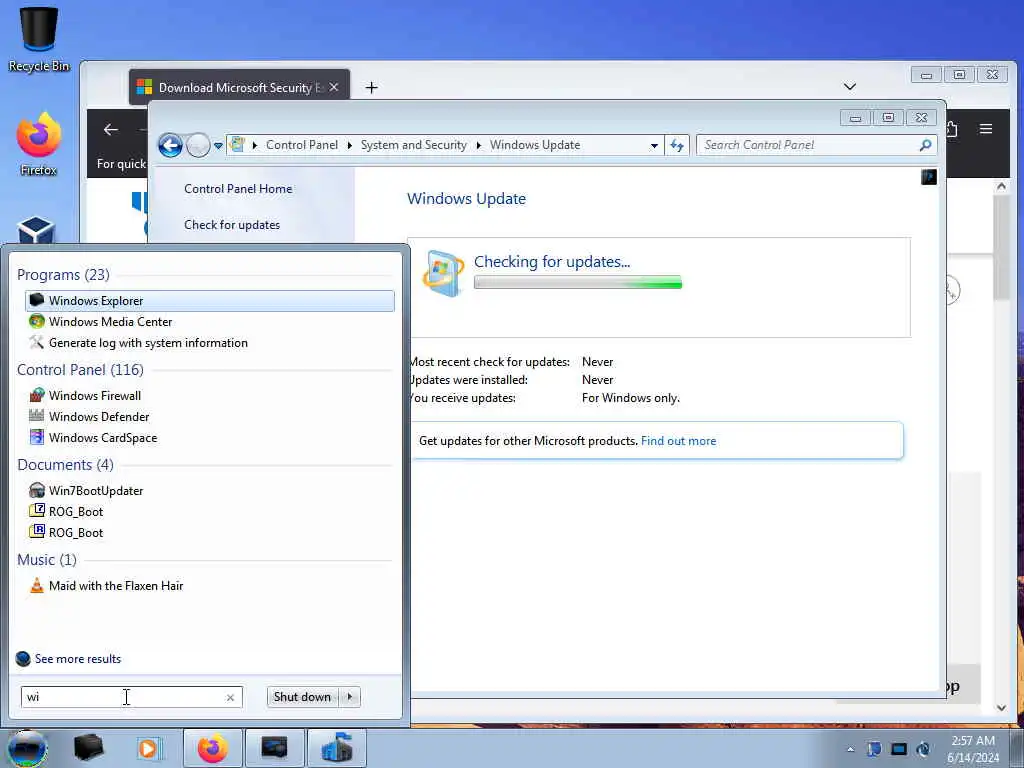This screenshot has width=1024, height=768.
Task: Expand arrow after System and Security breadcrumb
Action: [478, 145]
